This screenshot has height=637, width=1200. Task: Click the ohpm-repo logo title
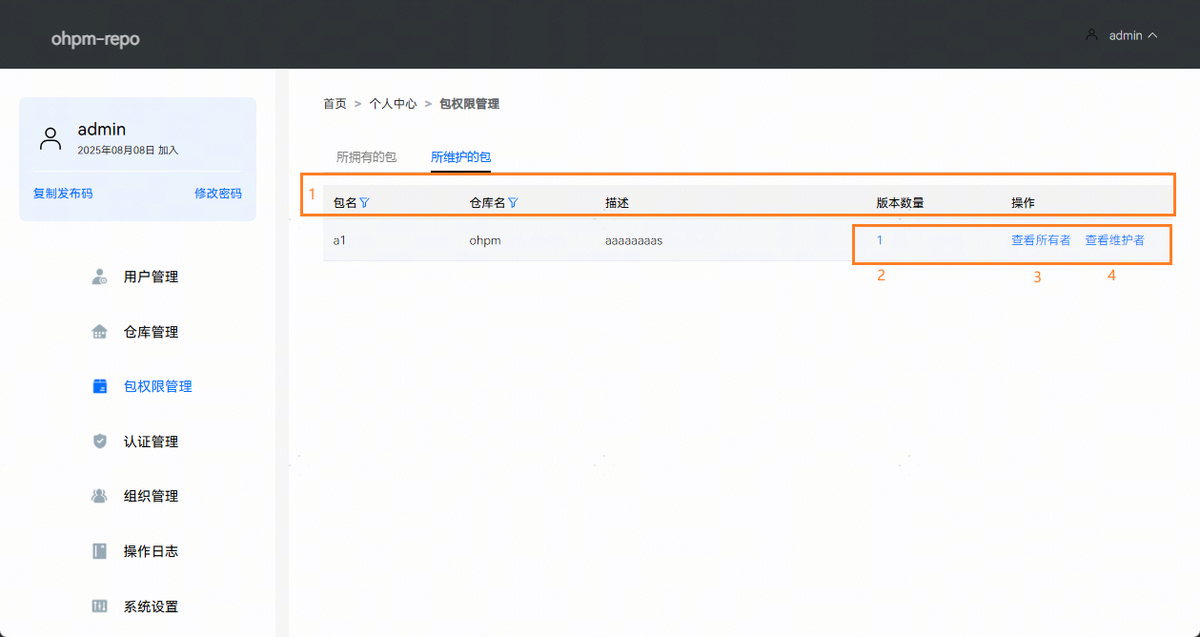click(x=95, y=39)
